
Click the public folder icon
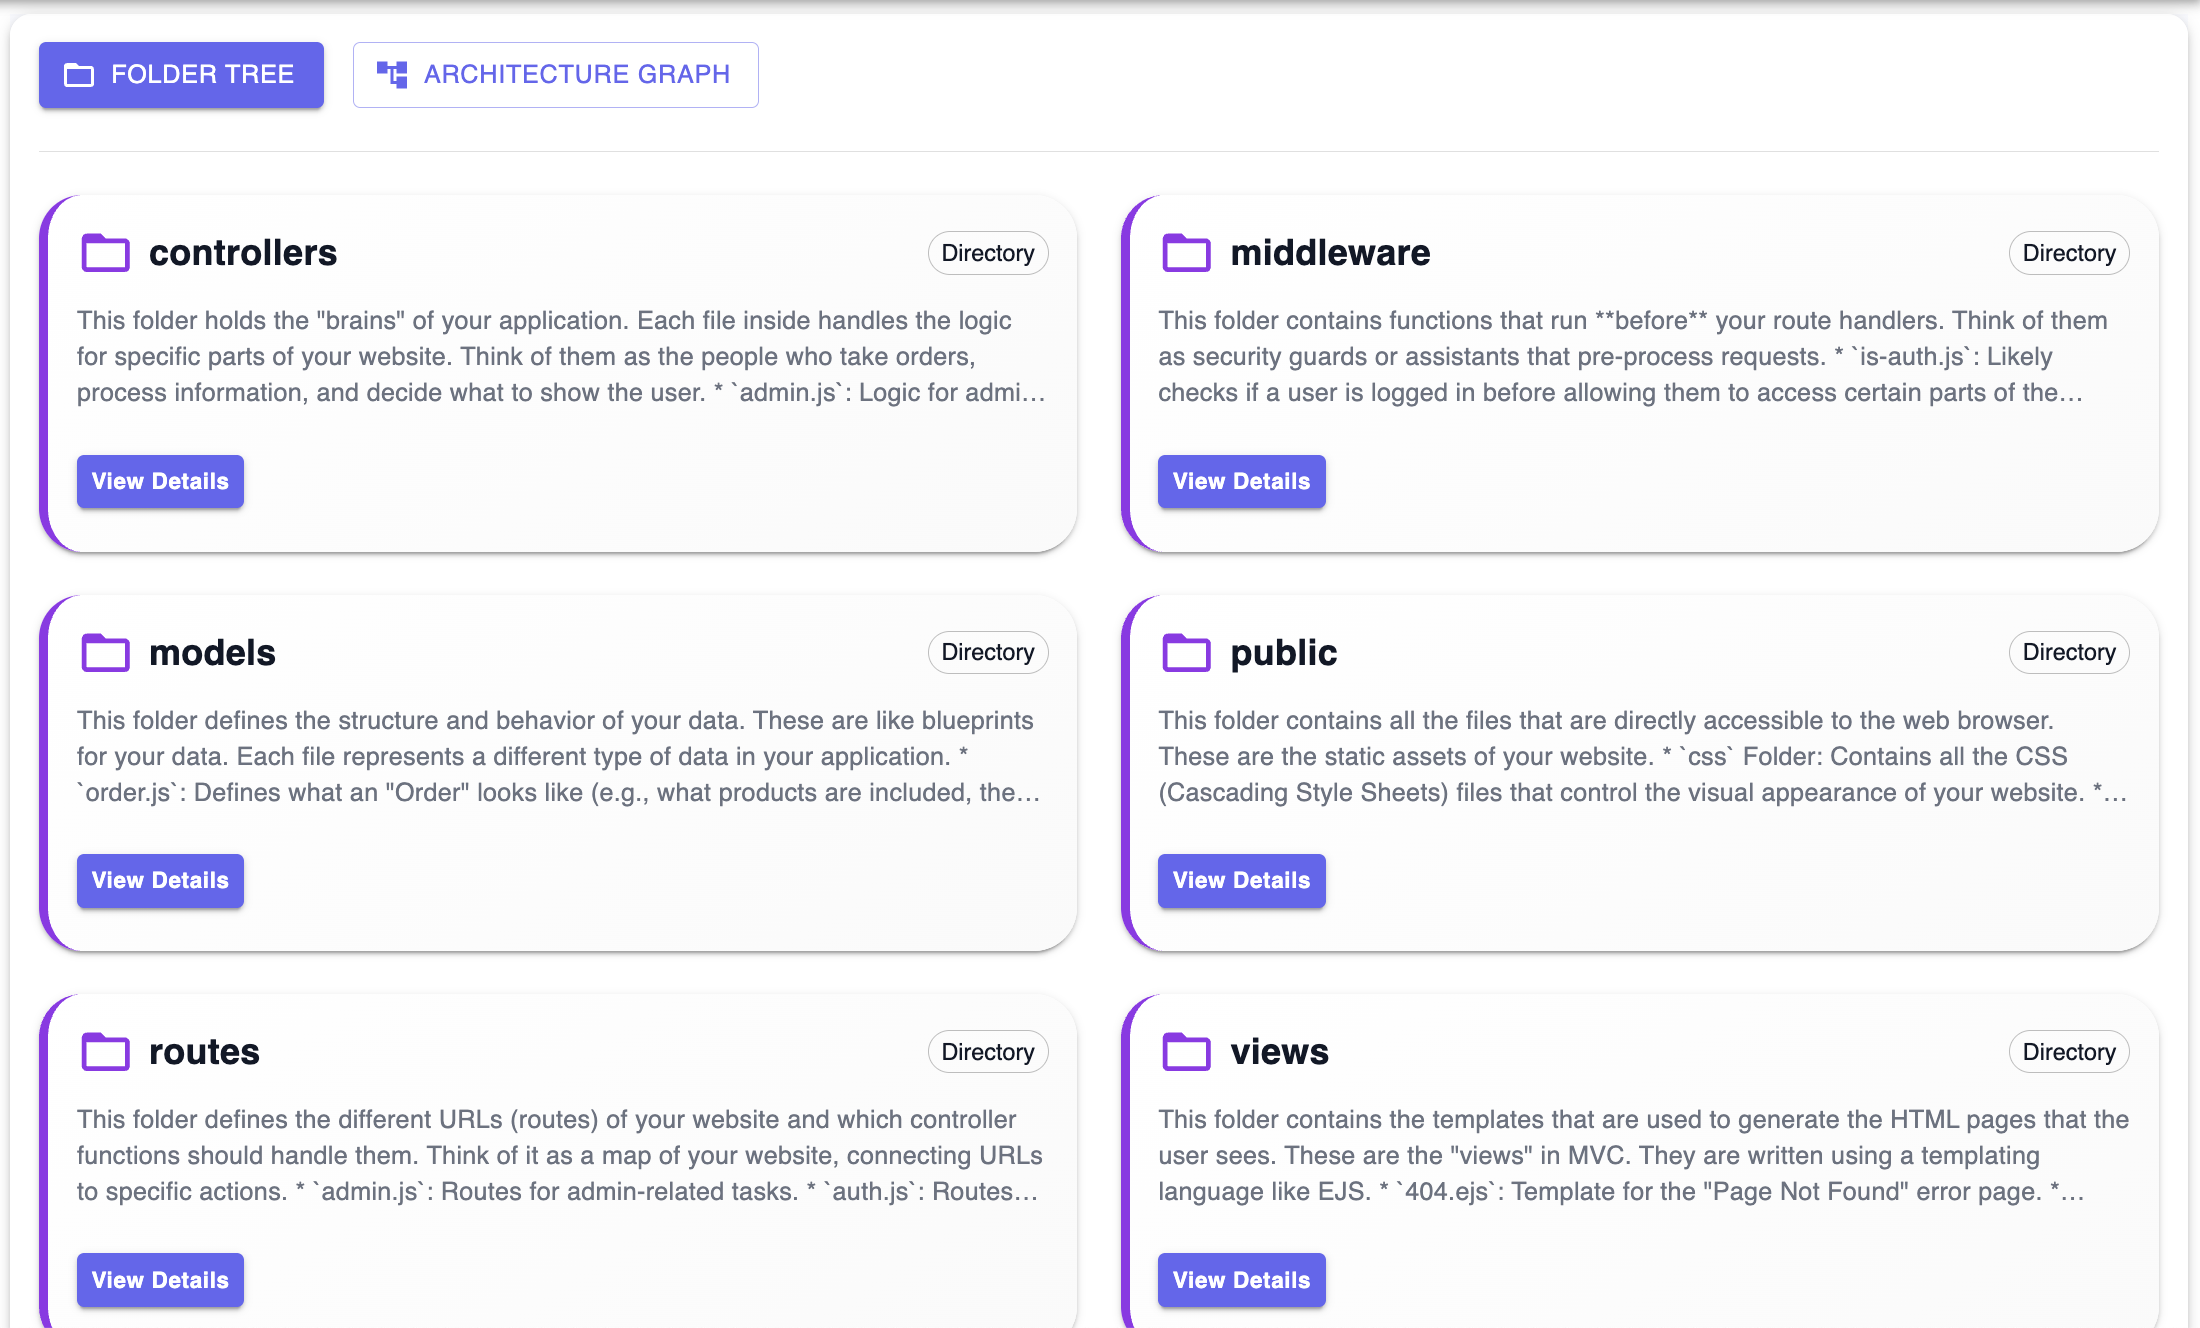click(1186, 653)
